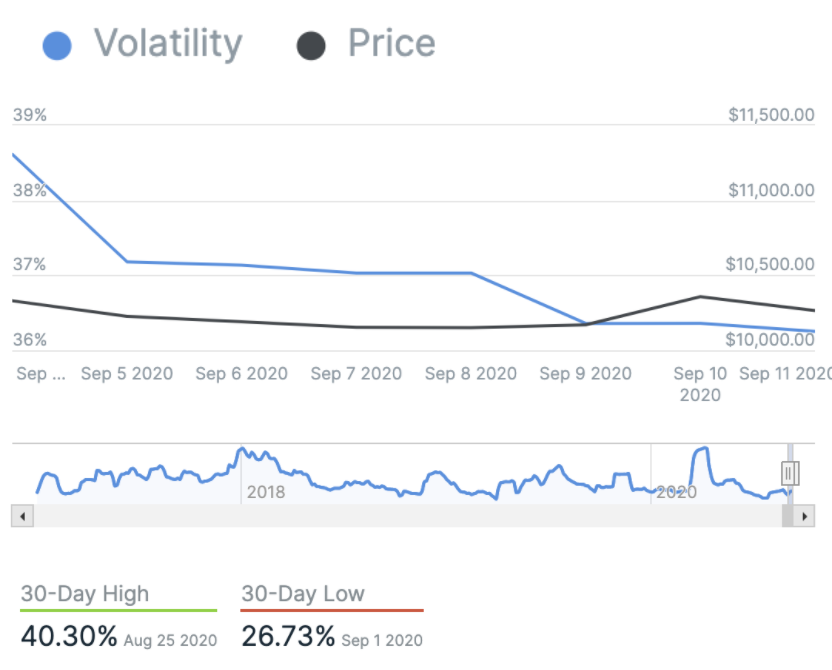Select the 30-Day High heading
Screen dimensions: 832x670
[85, 594]
